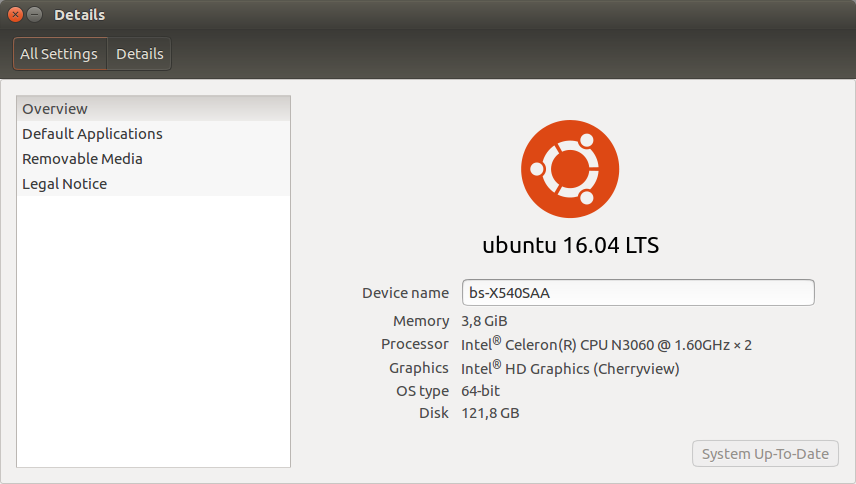Open the Legal Notice section
Image resolution: width=856 pixels, height=484 pixels.
click(x=153, y=184)
